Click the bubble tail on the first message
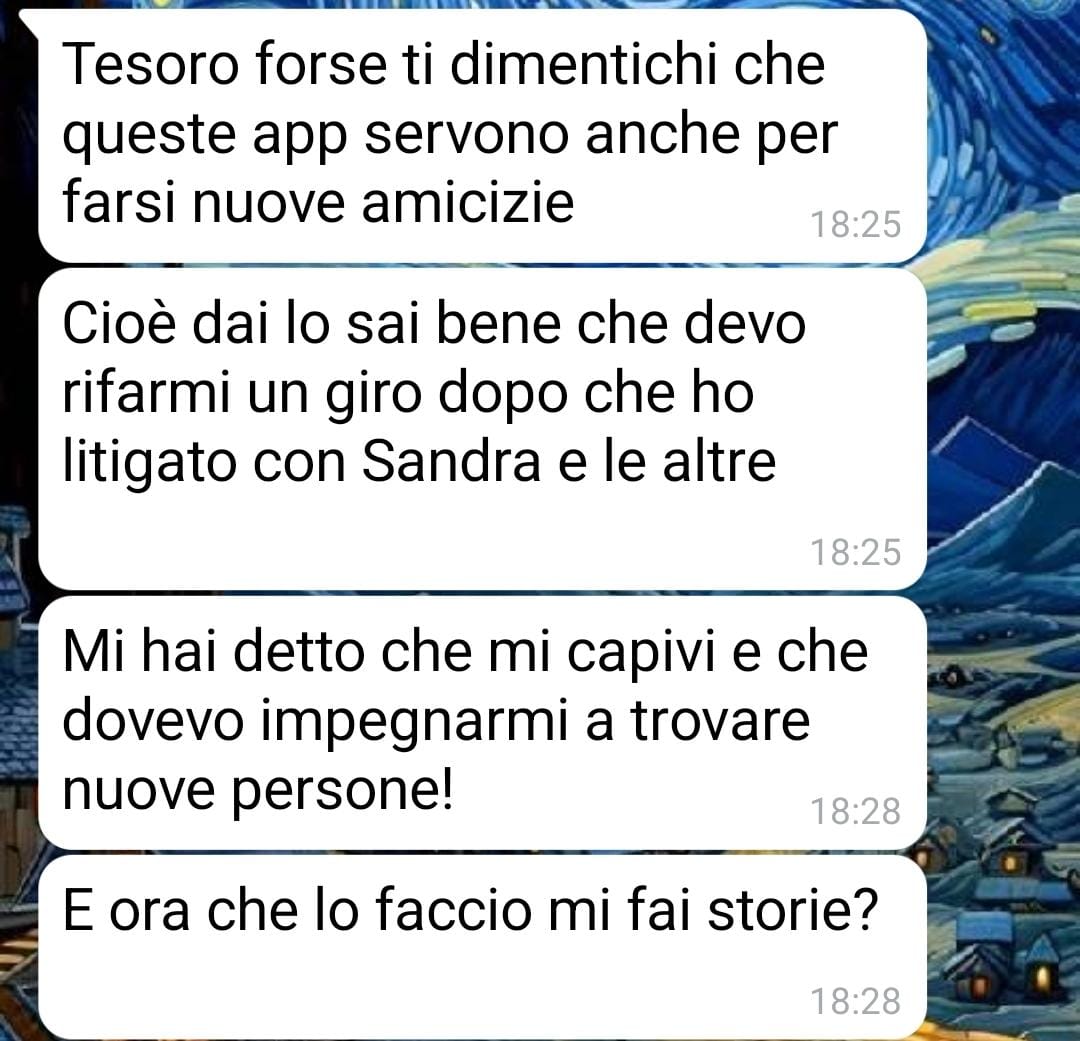Viewport: 1080px width, 1041px height. (31, 21)
